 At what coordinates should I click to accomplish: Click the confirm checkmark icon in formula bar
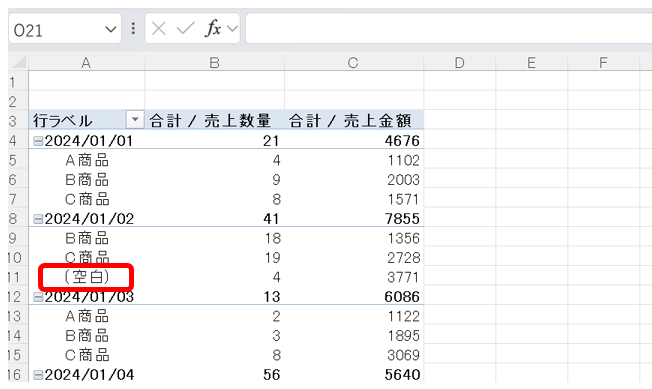click(x=185, y=29)
